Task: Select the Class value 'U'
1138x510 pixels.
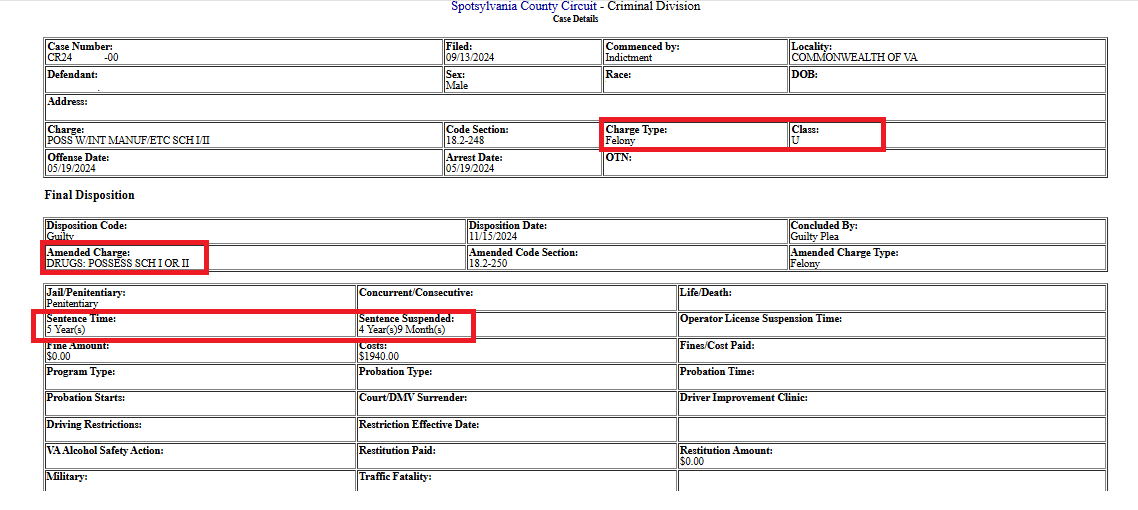Action: coord(795,141)
